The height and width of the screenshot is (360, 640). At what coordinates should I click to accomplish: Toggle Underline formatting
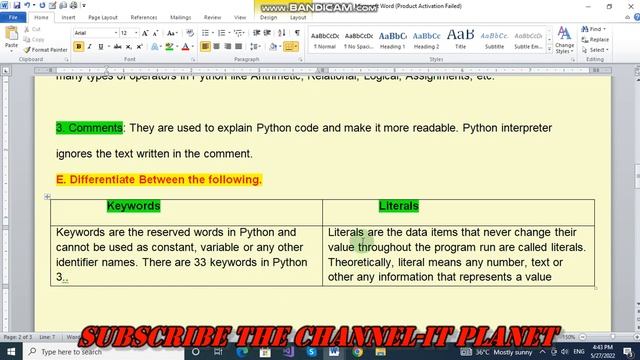click(x=100, y=47)
